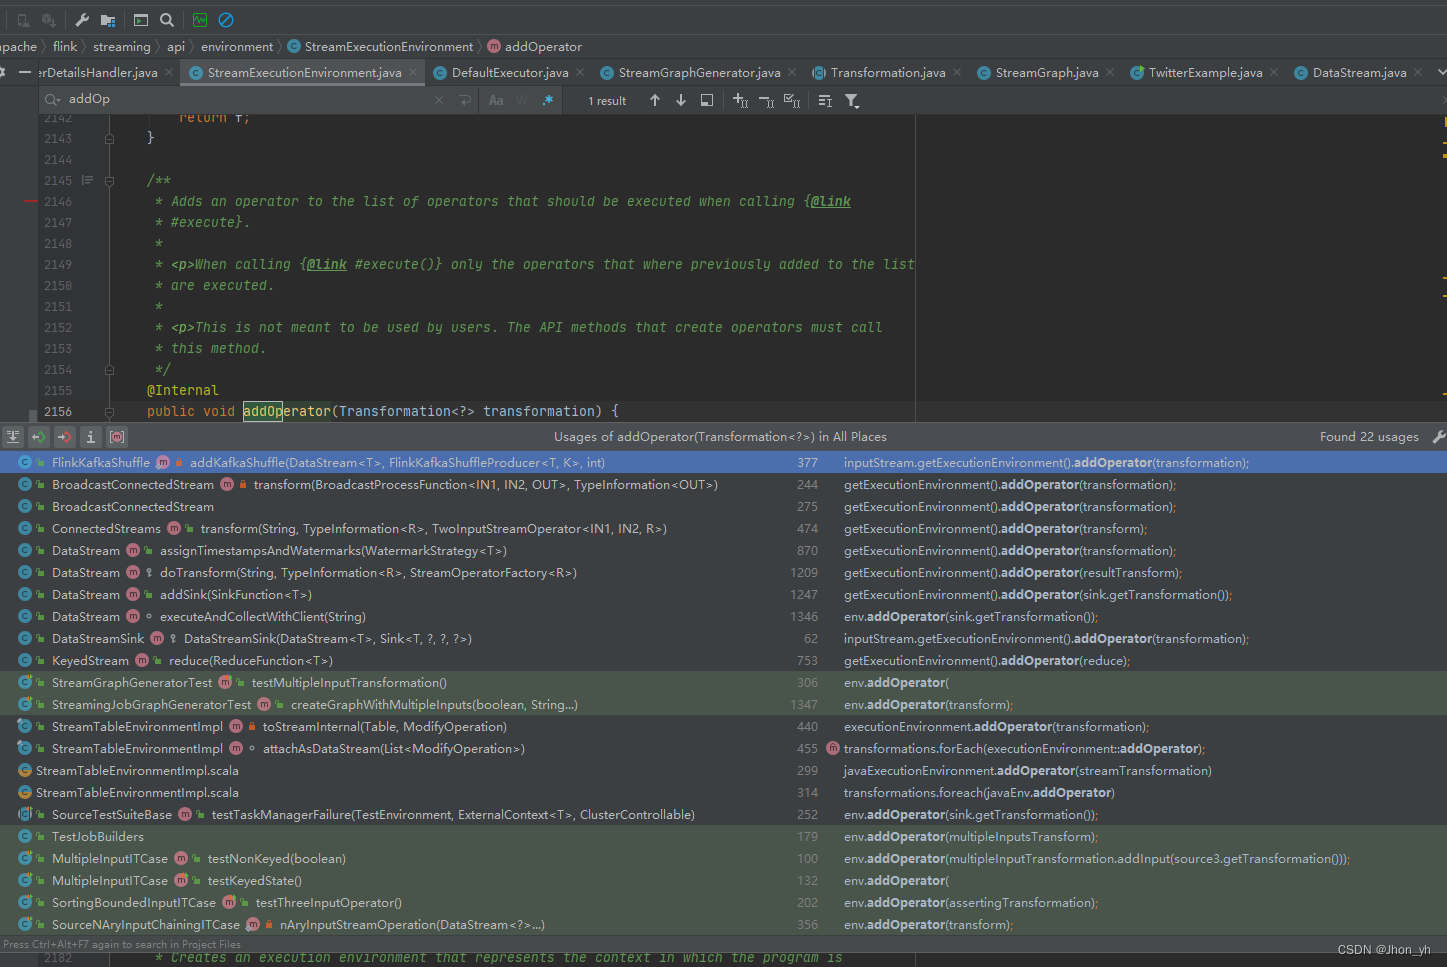Close StreamExecutionEnvironment.java tab
The height and width of the screenshot is (967, 1447).
click(413, 72)
